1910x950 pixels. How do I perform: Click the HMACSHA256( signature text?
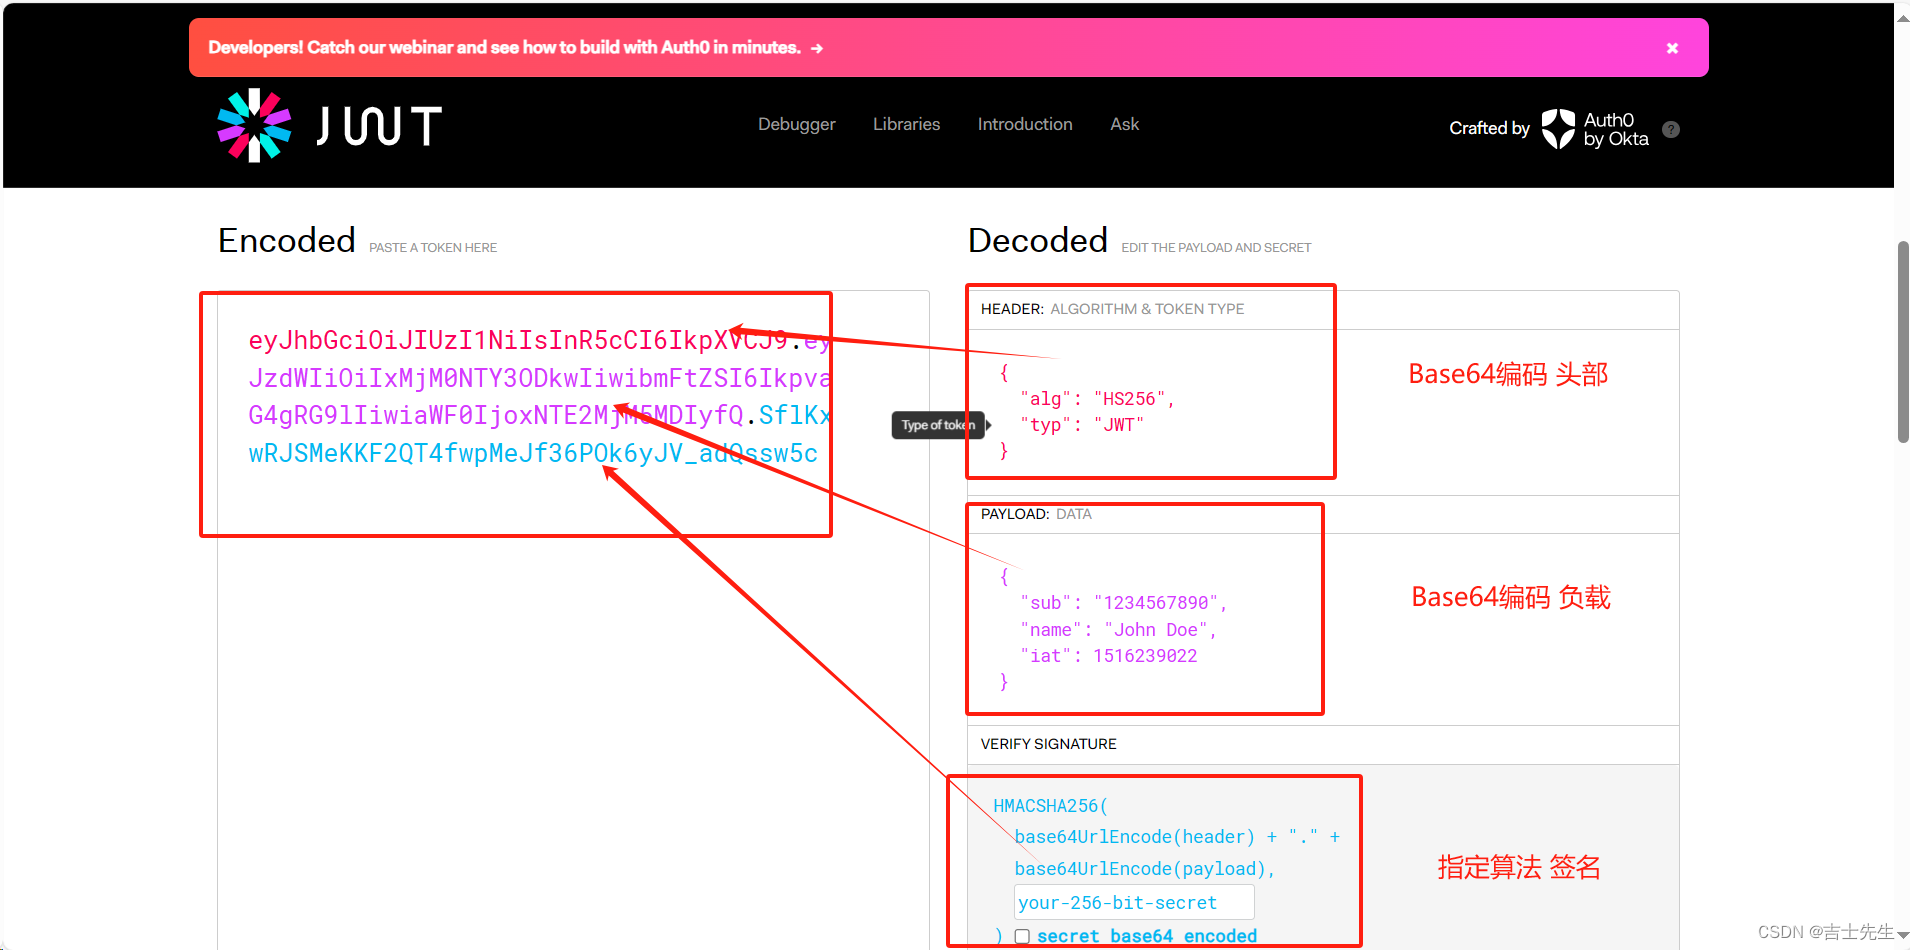click(1050, 806)
